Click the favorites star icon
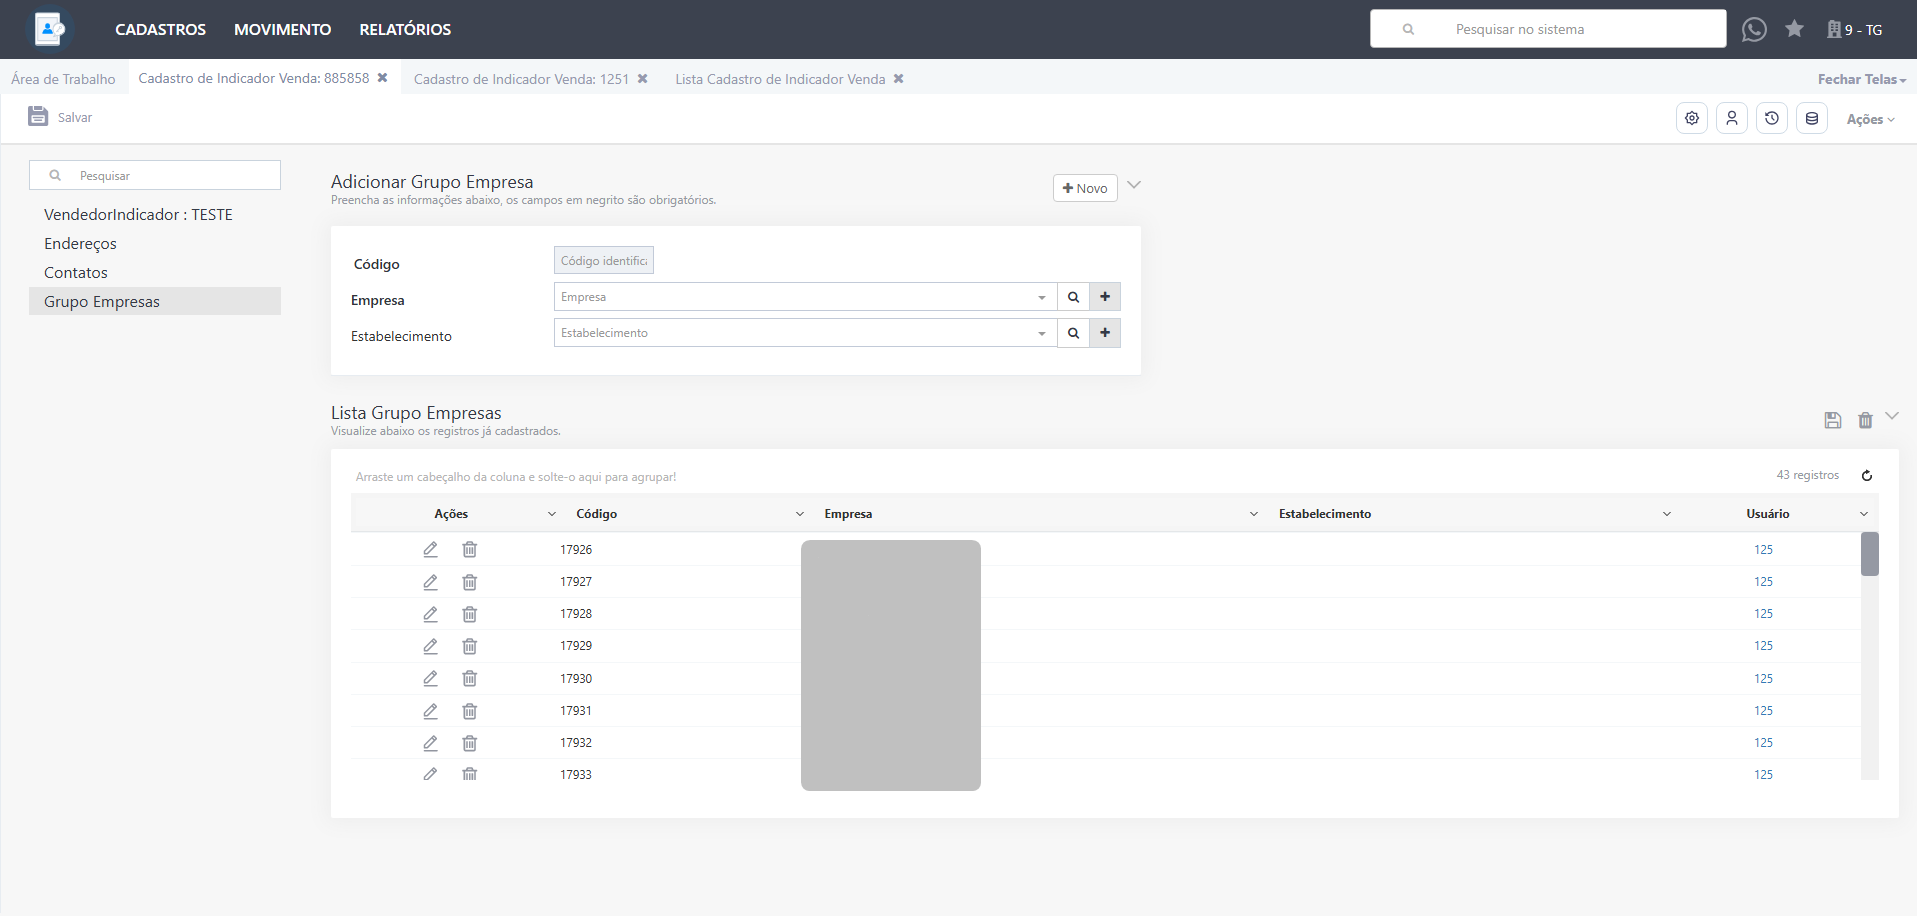 click(x=1794, y=29)
